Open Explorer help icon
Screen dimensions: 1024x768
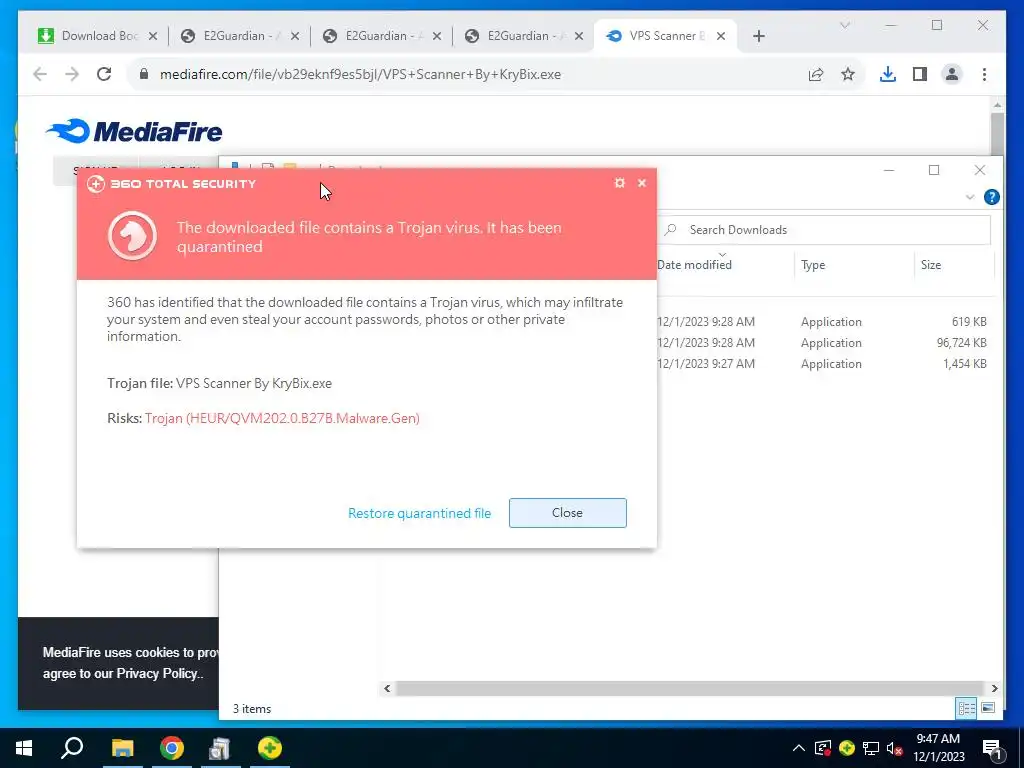click(991, 197)
